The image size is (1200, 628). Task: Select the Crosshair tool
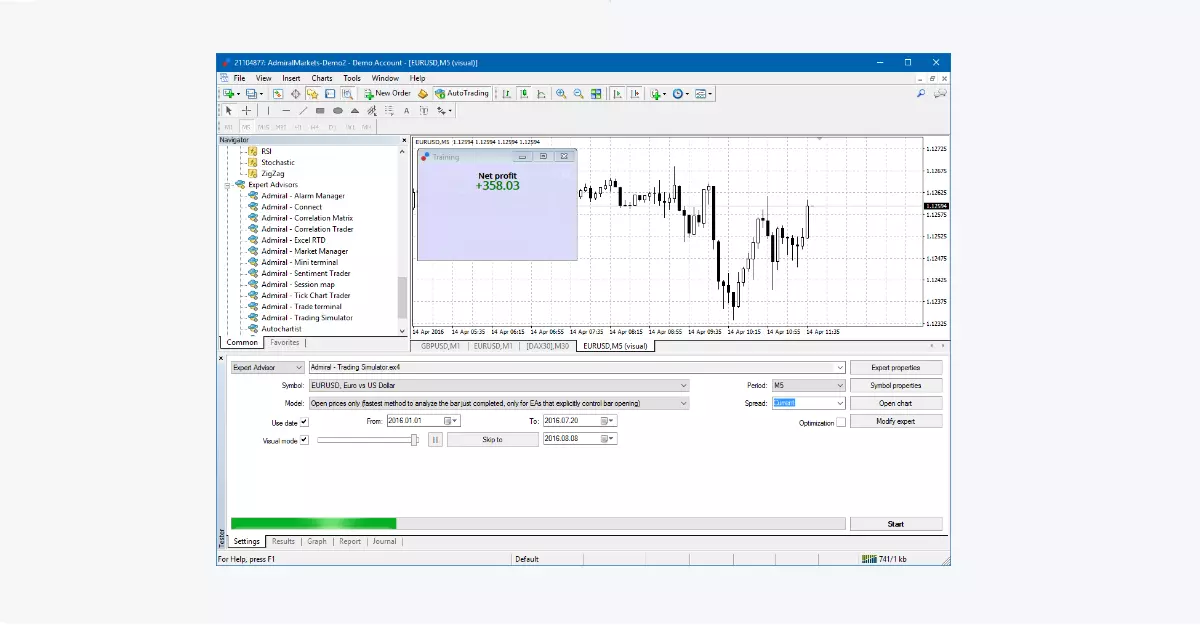coord(246,110)
